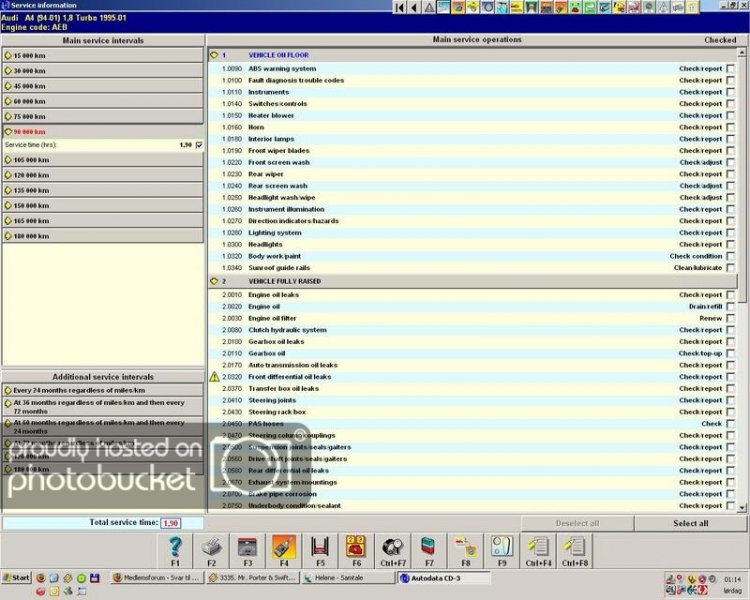The width and height of the screenshot is (750, 600).
Task: Toggle the Service time (hrs) checkbox
Action: click(199, 145)
